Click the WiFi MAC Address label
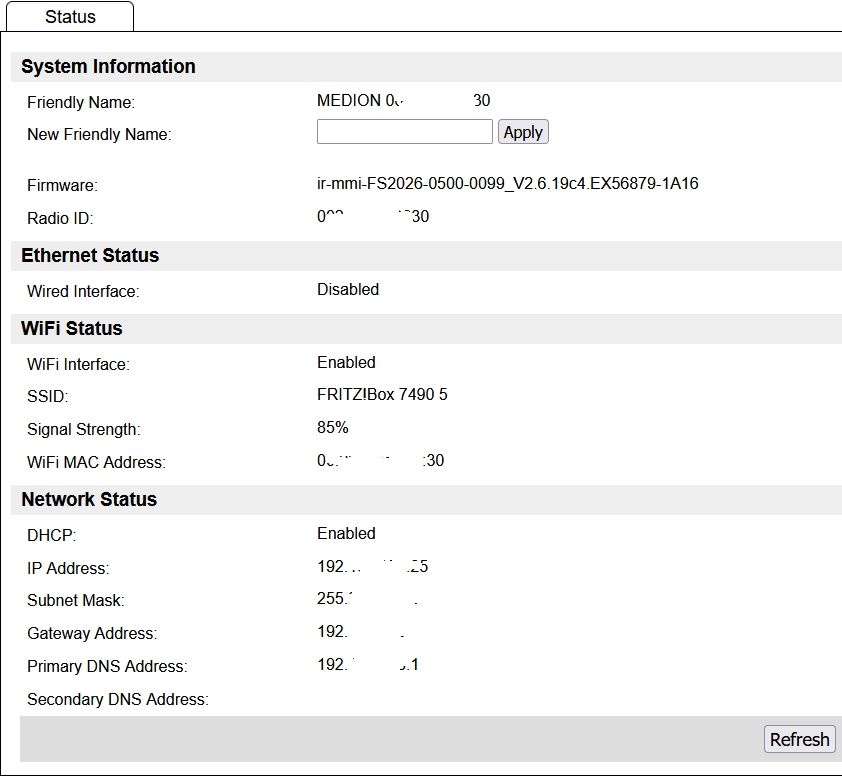842x780 pixels. pyautogui.click(x=96, y=463)
